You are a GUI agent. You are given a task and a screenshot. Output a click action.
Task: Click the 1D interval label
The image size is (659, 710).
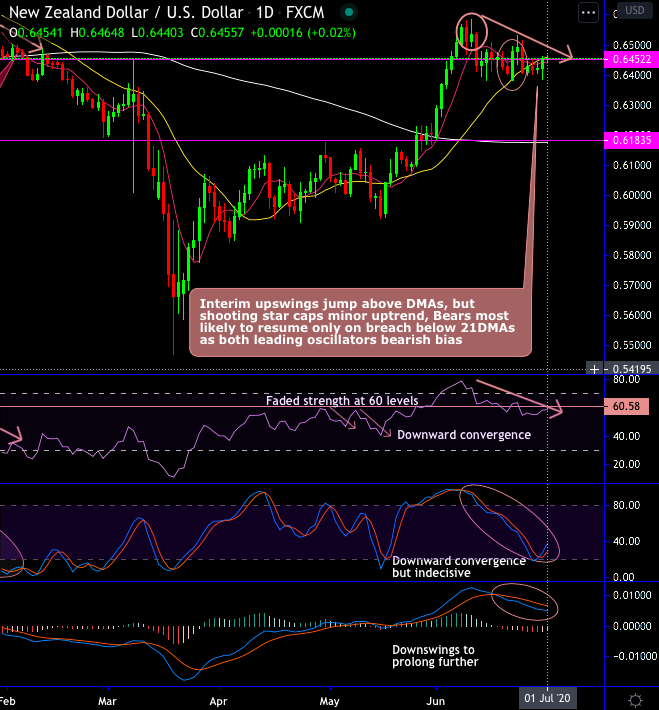tap(265, 13)
